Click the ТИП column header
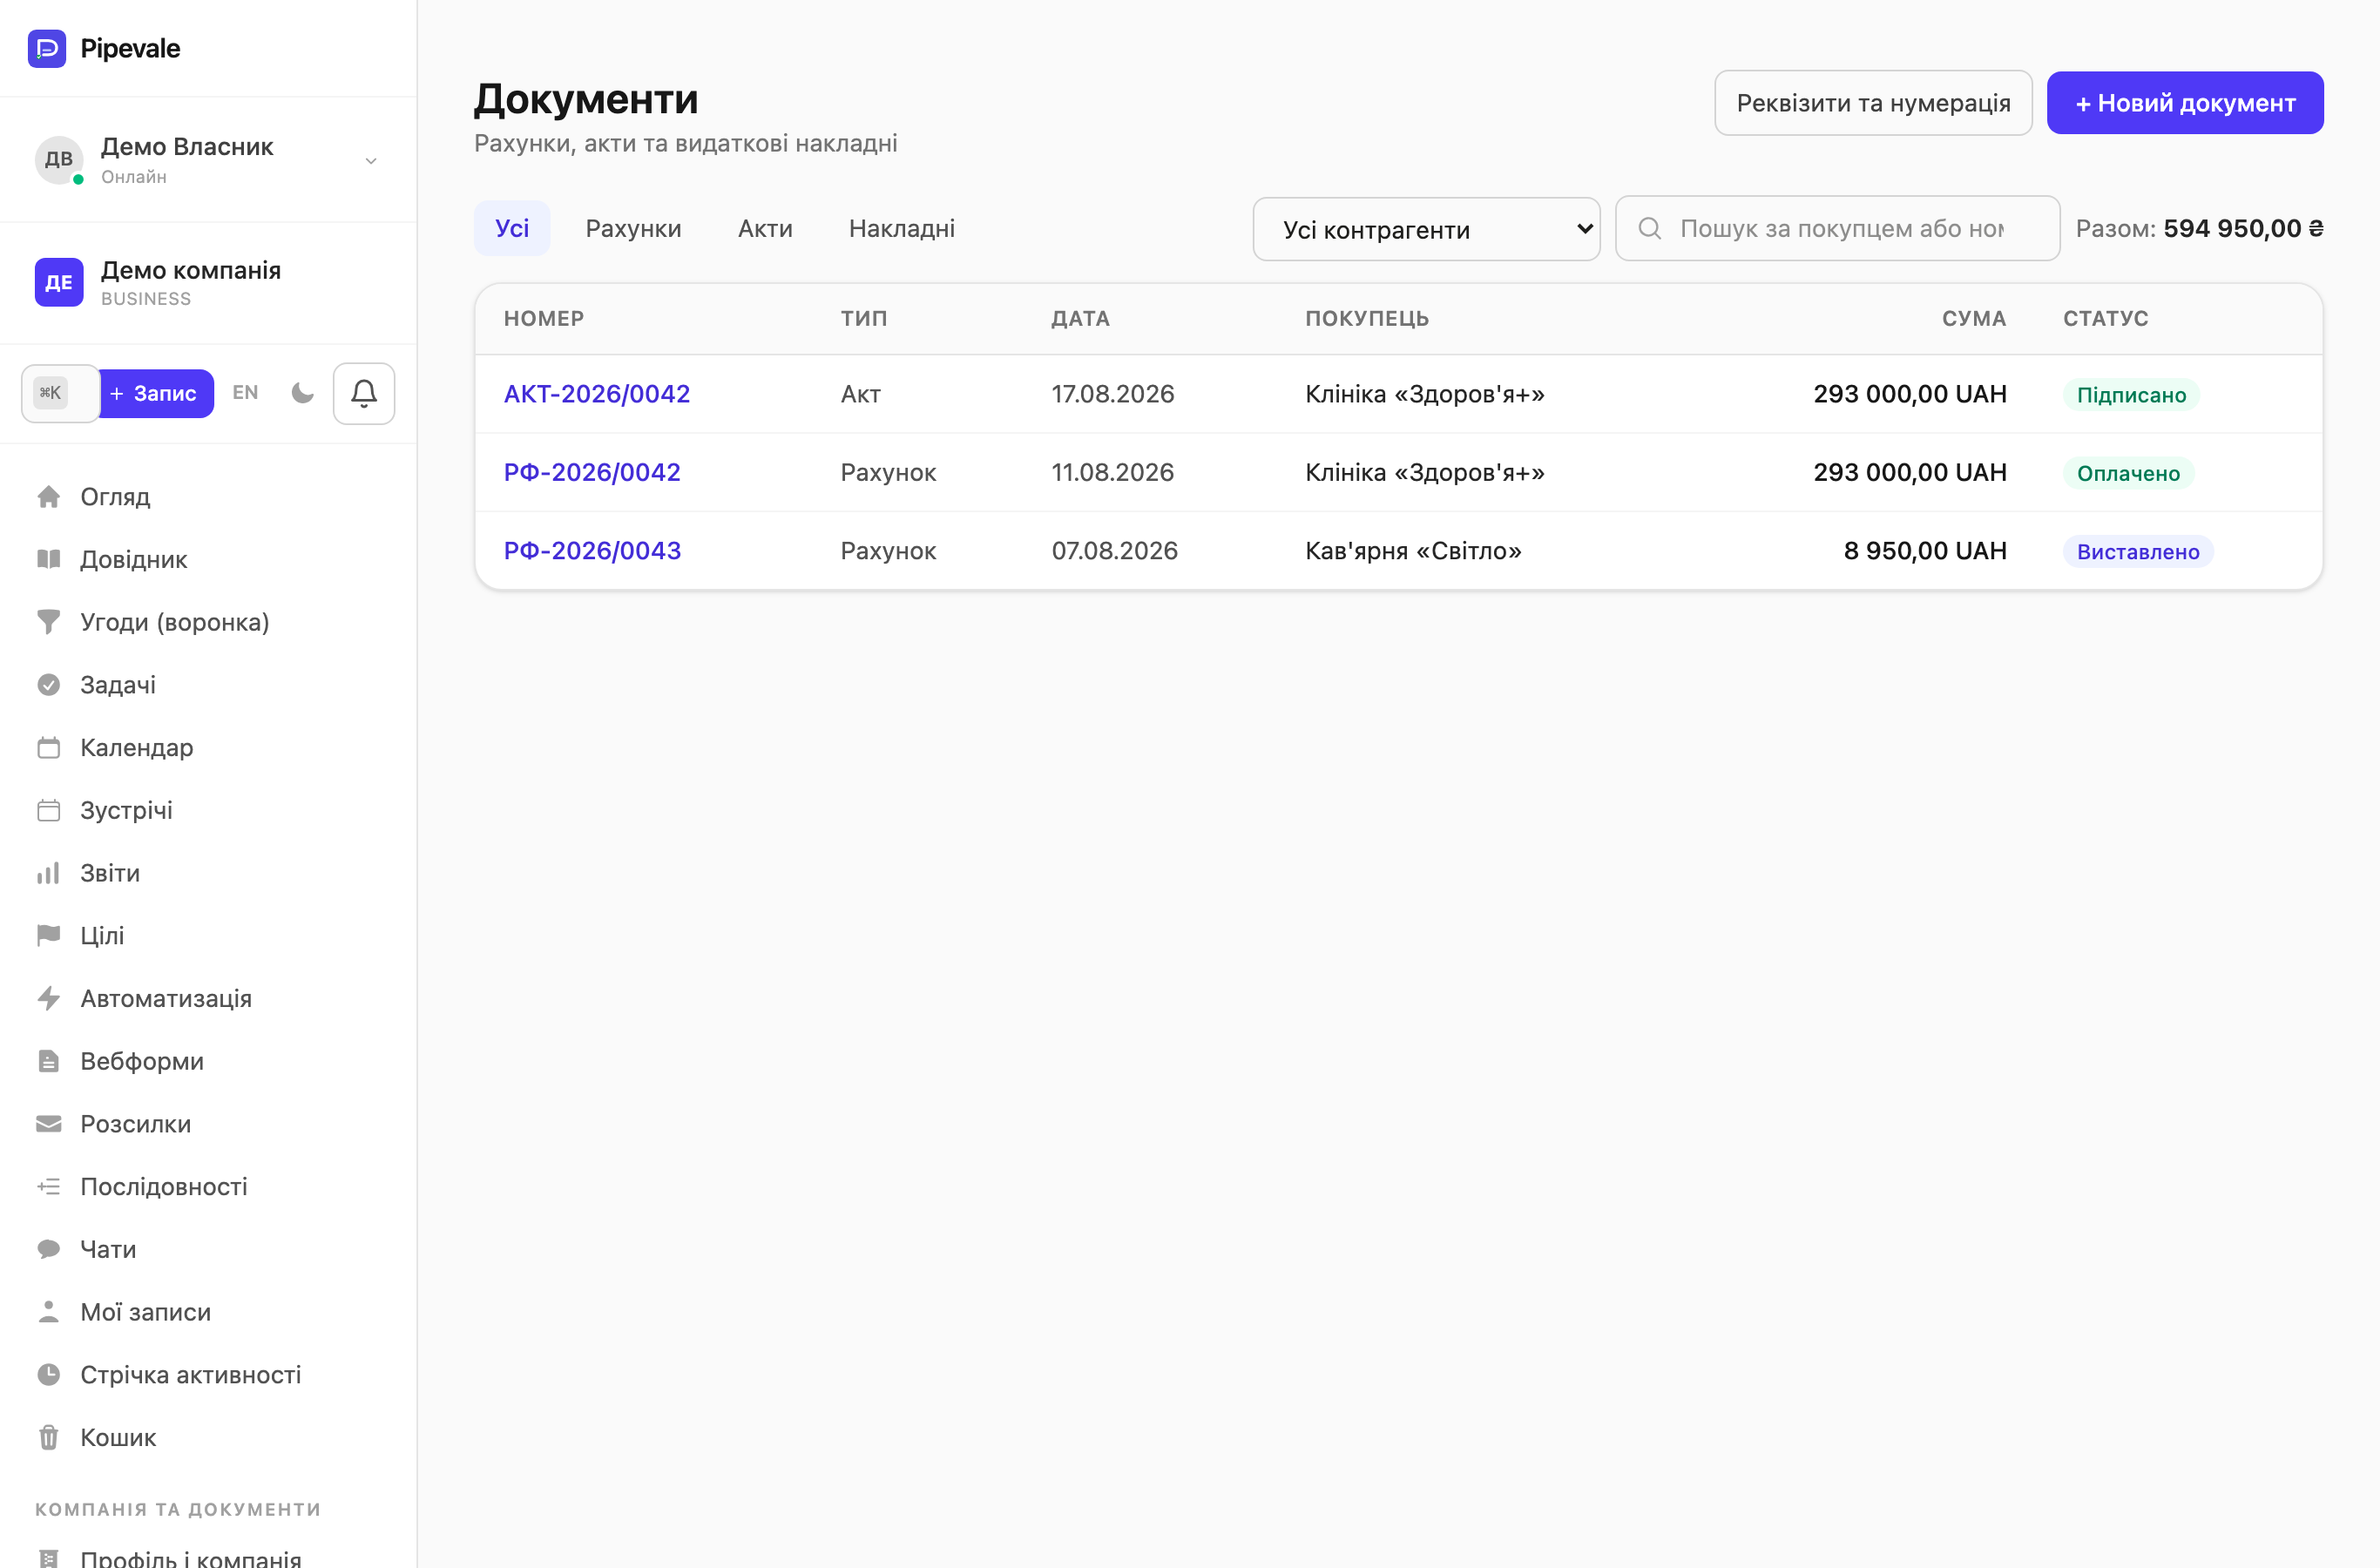Viewport: 2380px width, 1568px height. pyautogui.click(x=864, y=319)
